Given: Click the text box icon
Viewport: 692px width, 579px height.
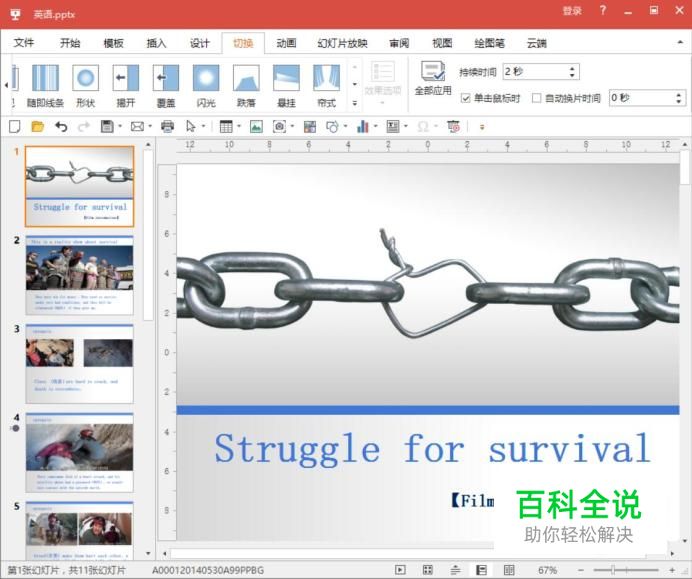Looking at the screenshot, I should coord(393,127).
